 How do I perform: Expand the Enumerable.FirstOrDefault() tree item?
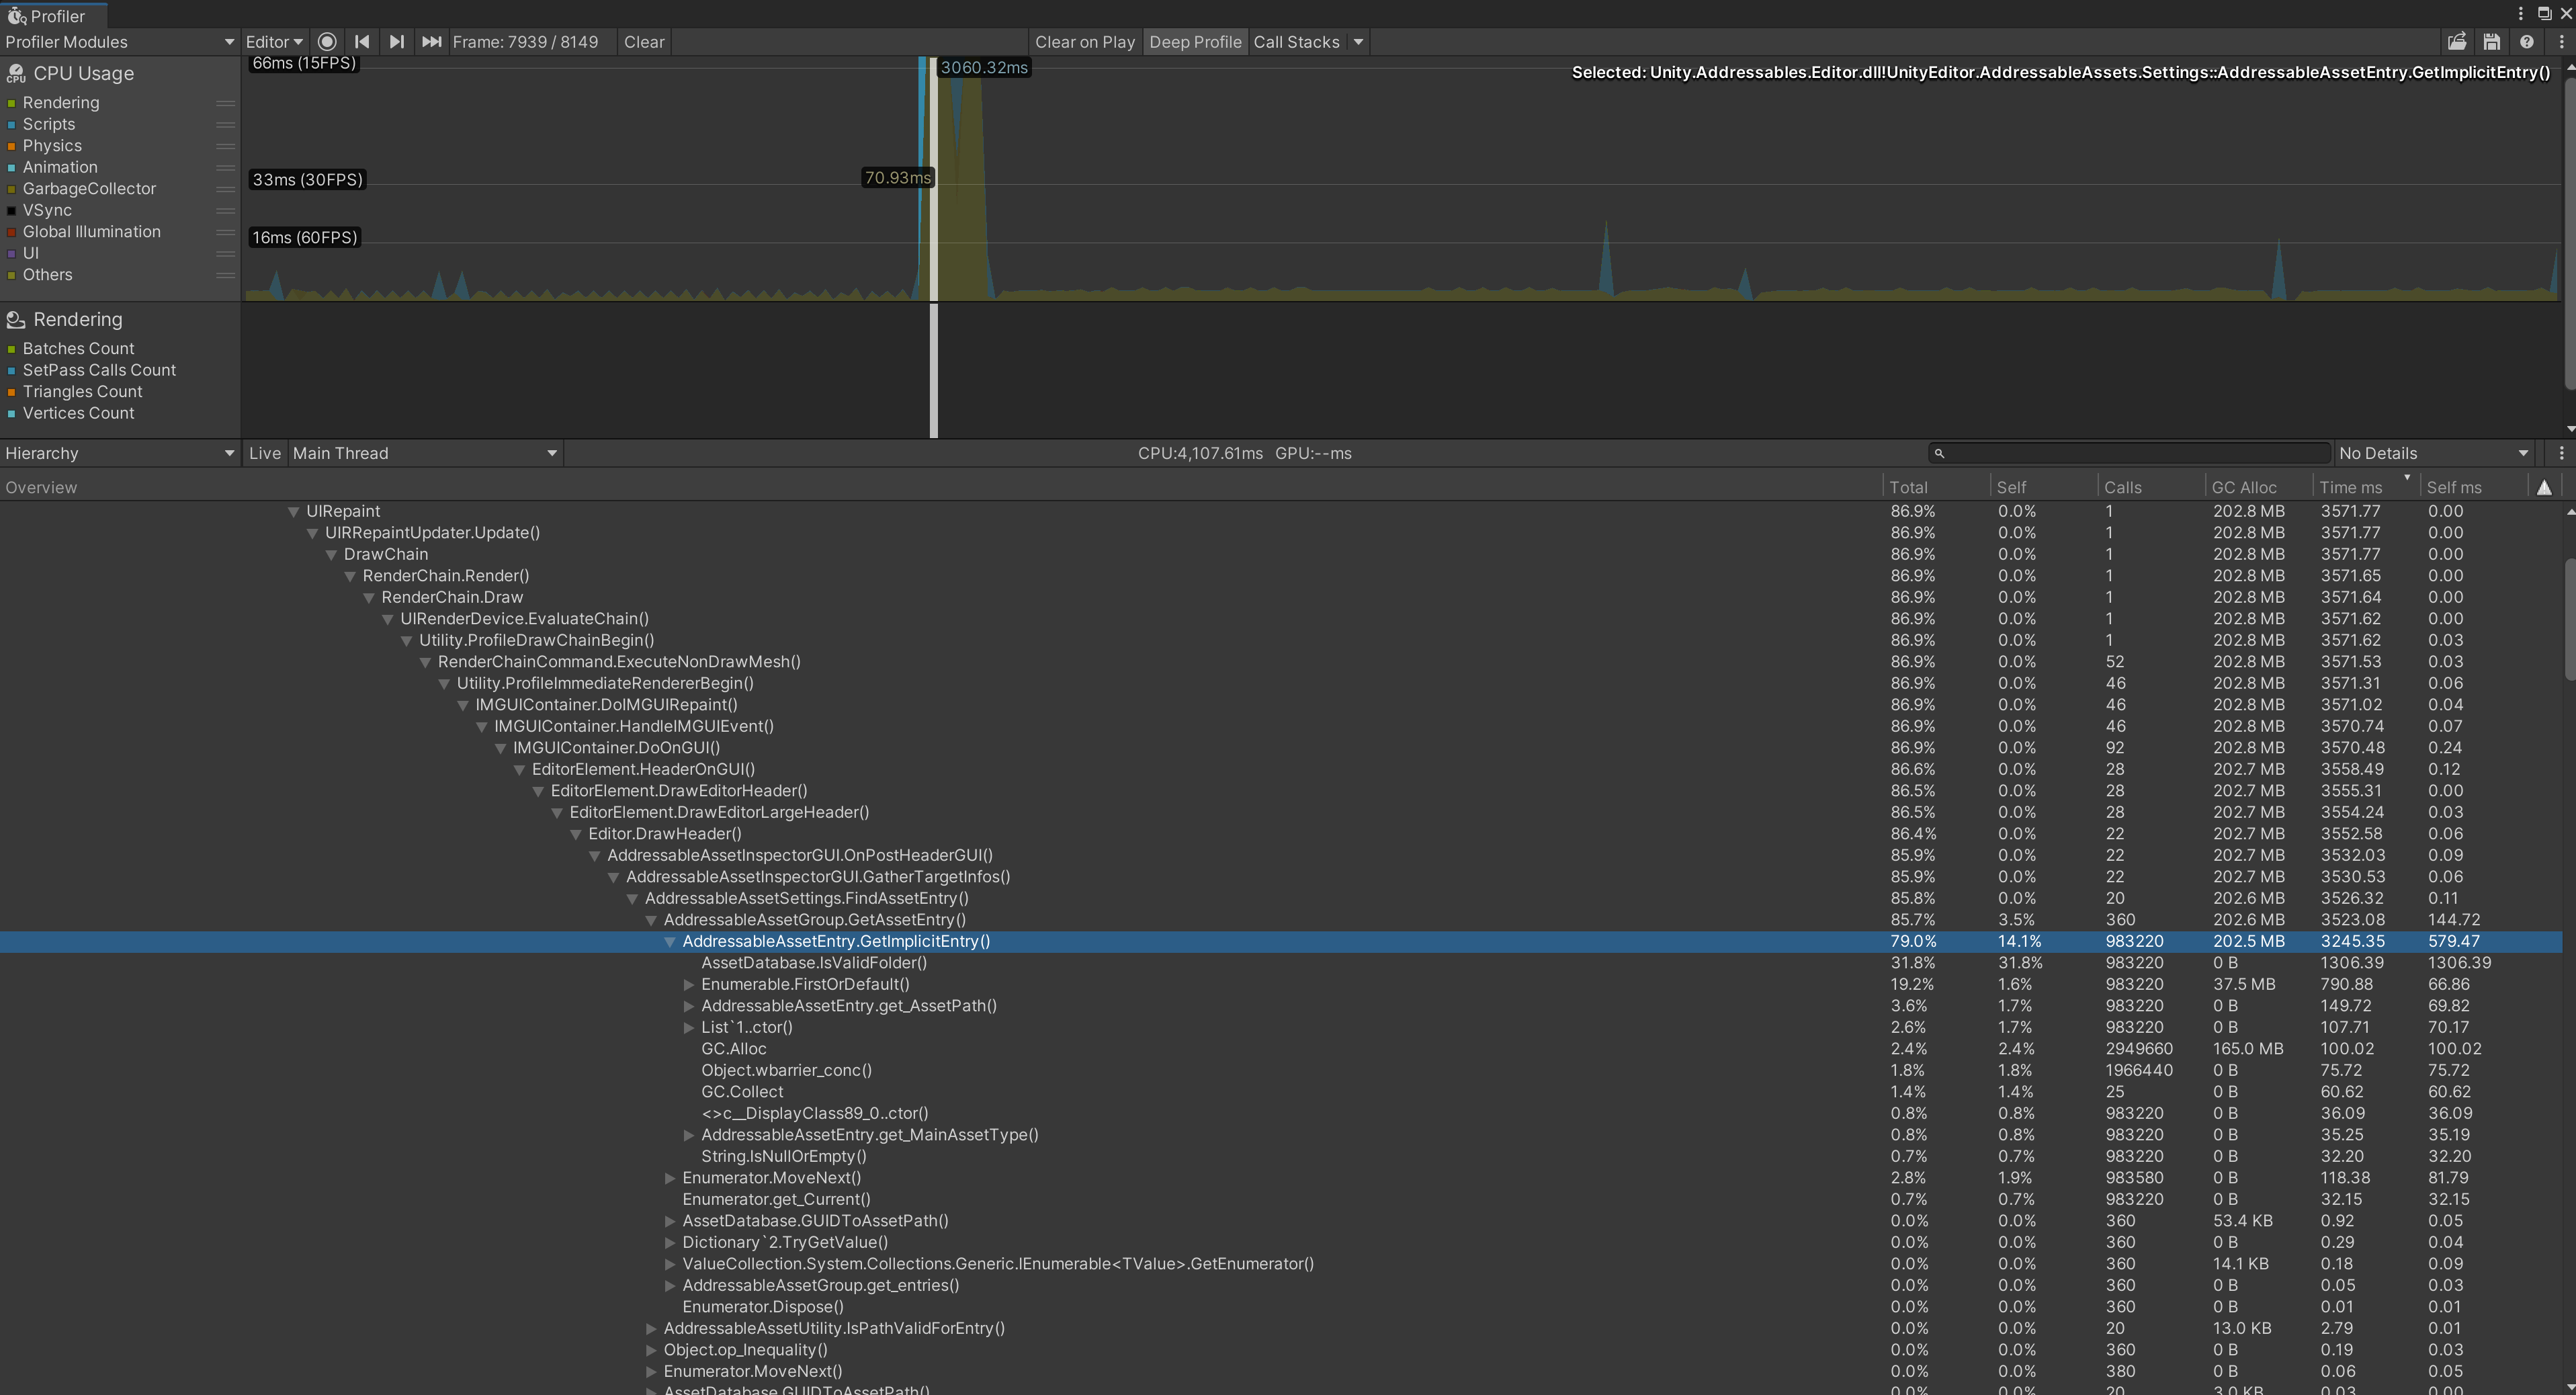[689, 985]
